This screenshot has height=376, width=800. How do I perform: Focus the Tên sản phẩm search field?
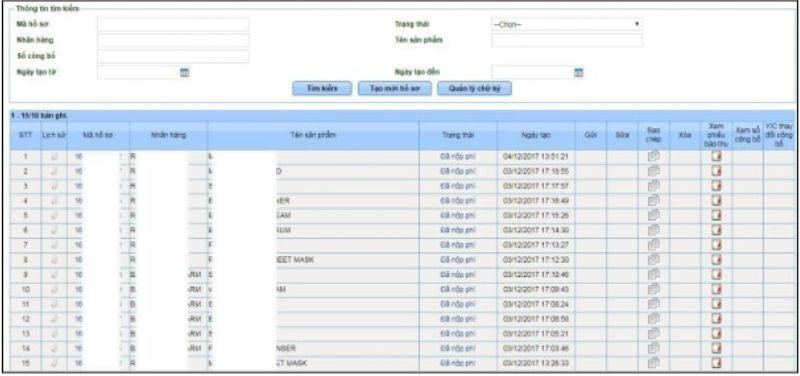click(x=567, y=40)
